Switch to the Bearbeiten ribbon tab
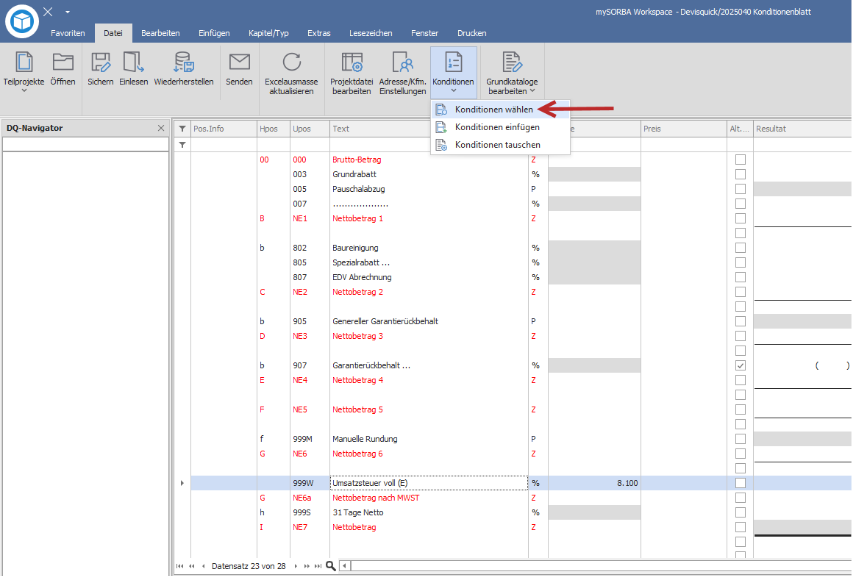852x576 pixels. click(x=160, y=33)
